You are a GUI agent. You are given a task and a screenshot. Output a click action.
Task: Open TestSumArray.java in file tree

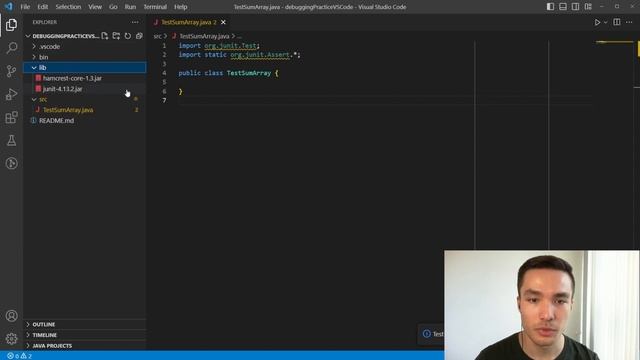[85, 110]
